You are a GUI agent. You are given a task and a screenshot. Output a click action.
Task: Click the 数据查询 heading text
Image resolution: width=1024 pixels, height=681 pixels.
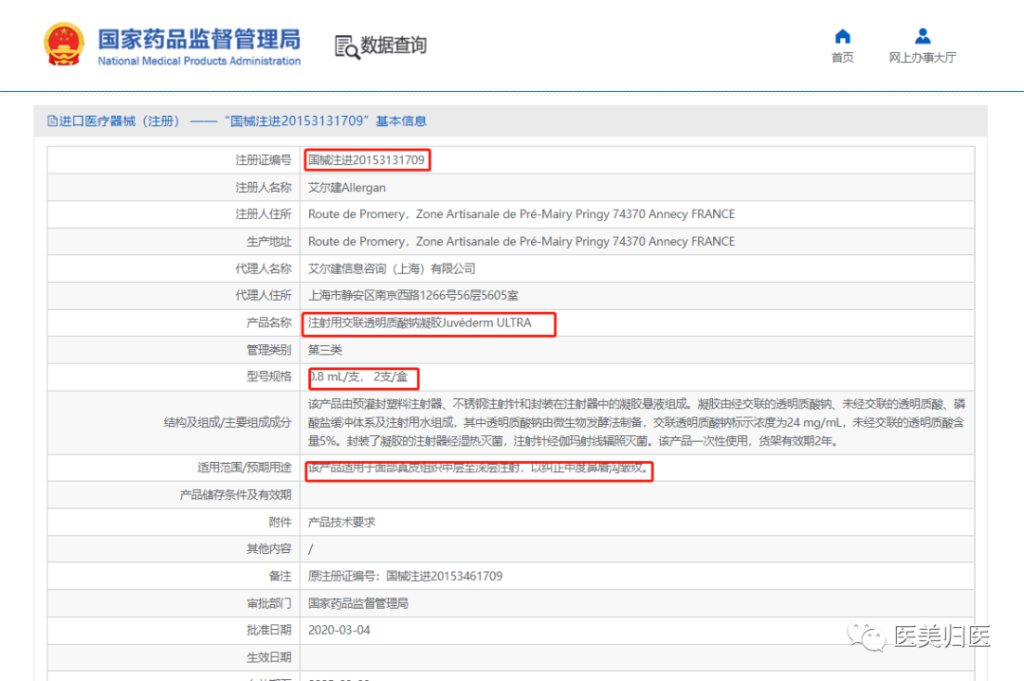click(394, 45)
